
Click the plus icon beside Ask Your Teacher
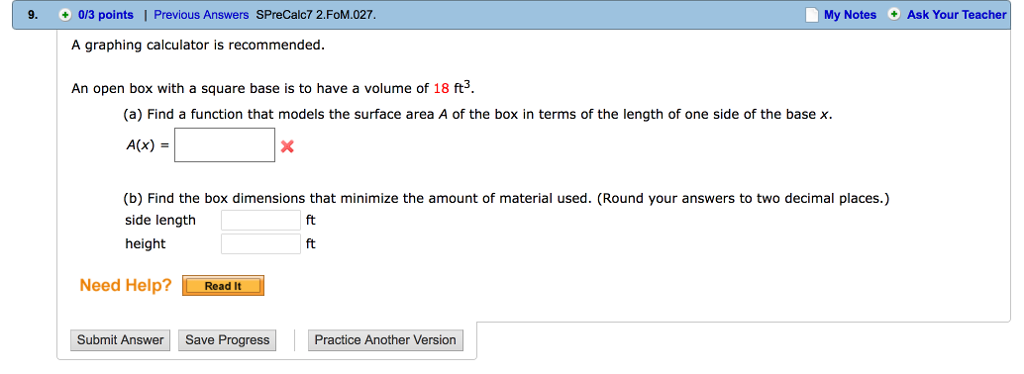pos(894,14)
